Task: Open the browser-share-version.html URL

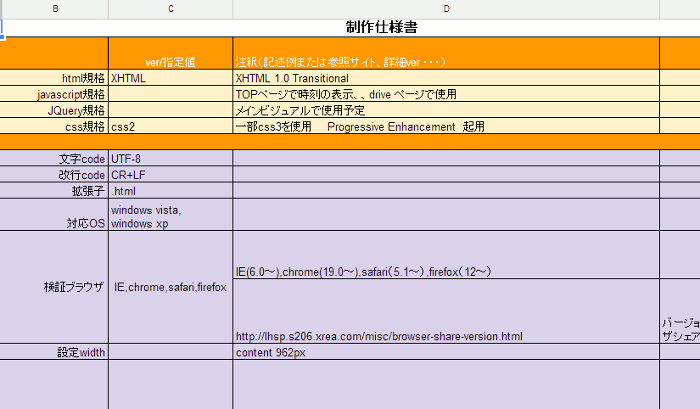Action: (x=379, y=336)
